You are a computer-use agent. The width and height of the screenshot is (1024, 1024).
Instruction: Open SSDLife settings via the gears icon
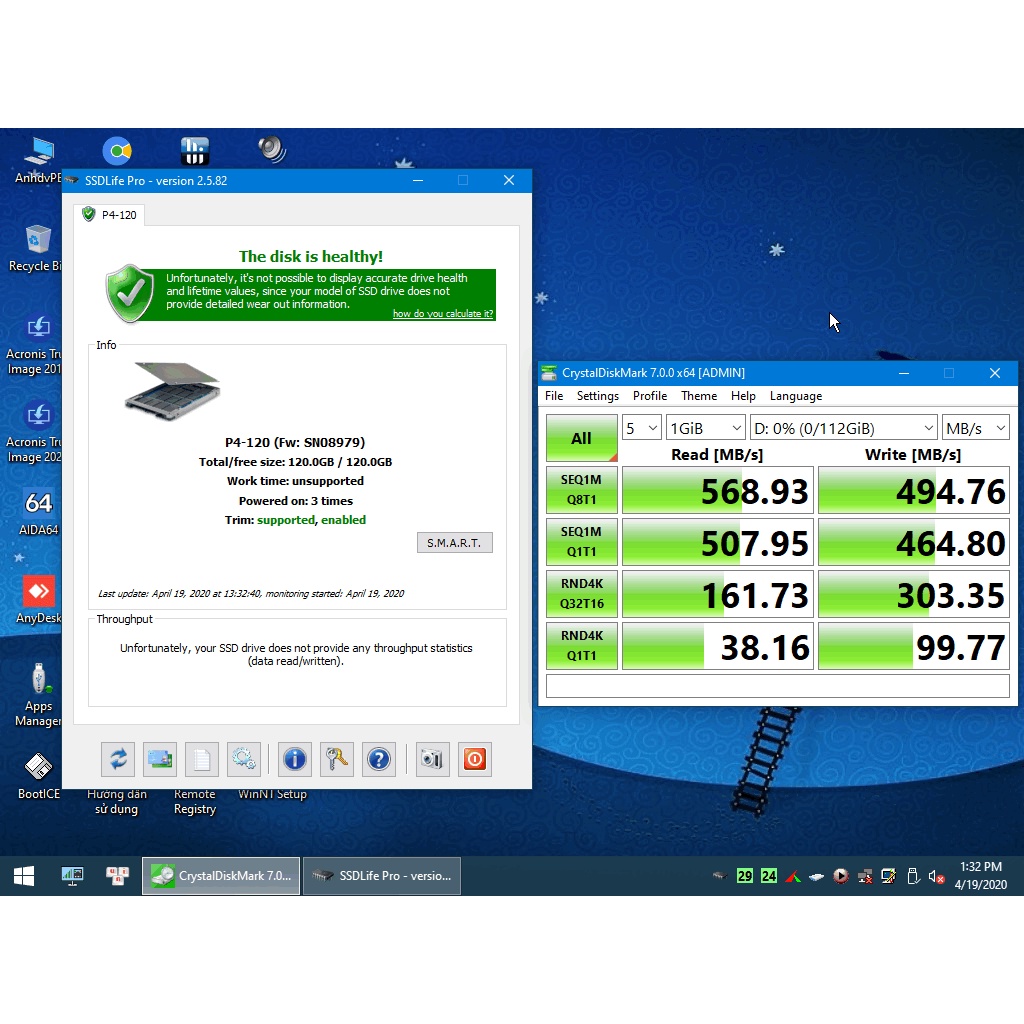coord(243,759)
